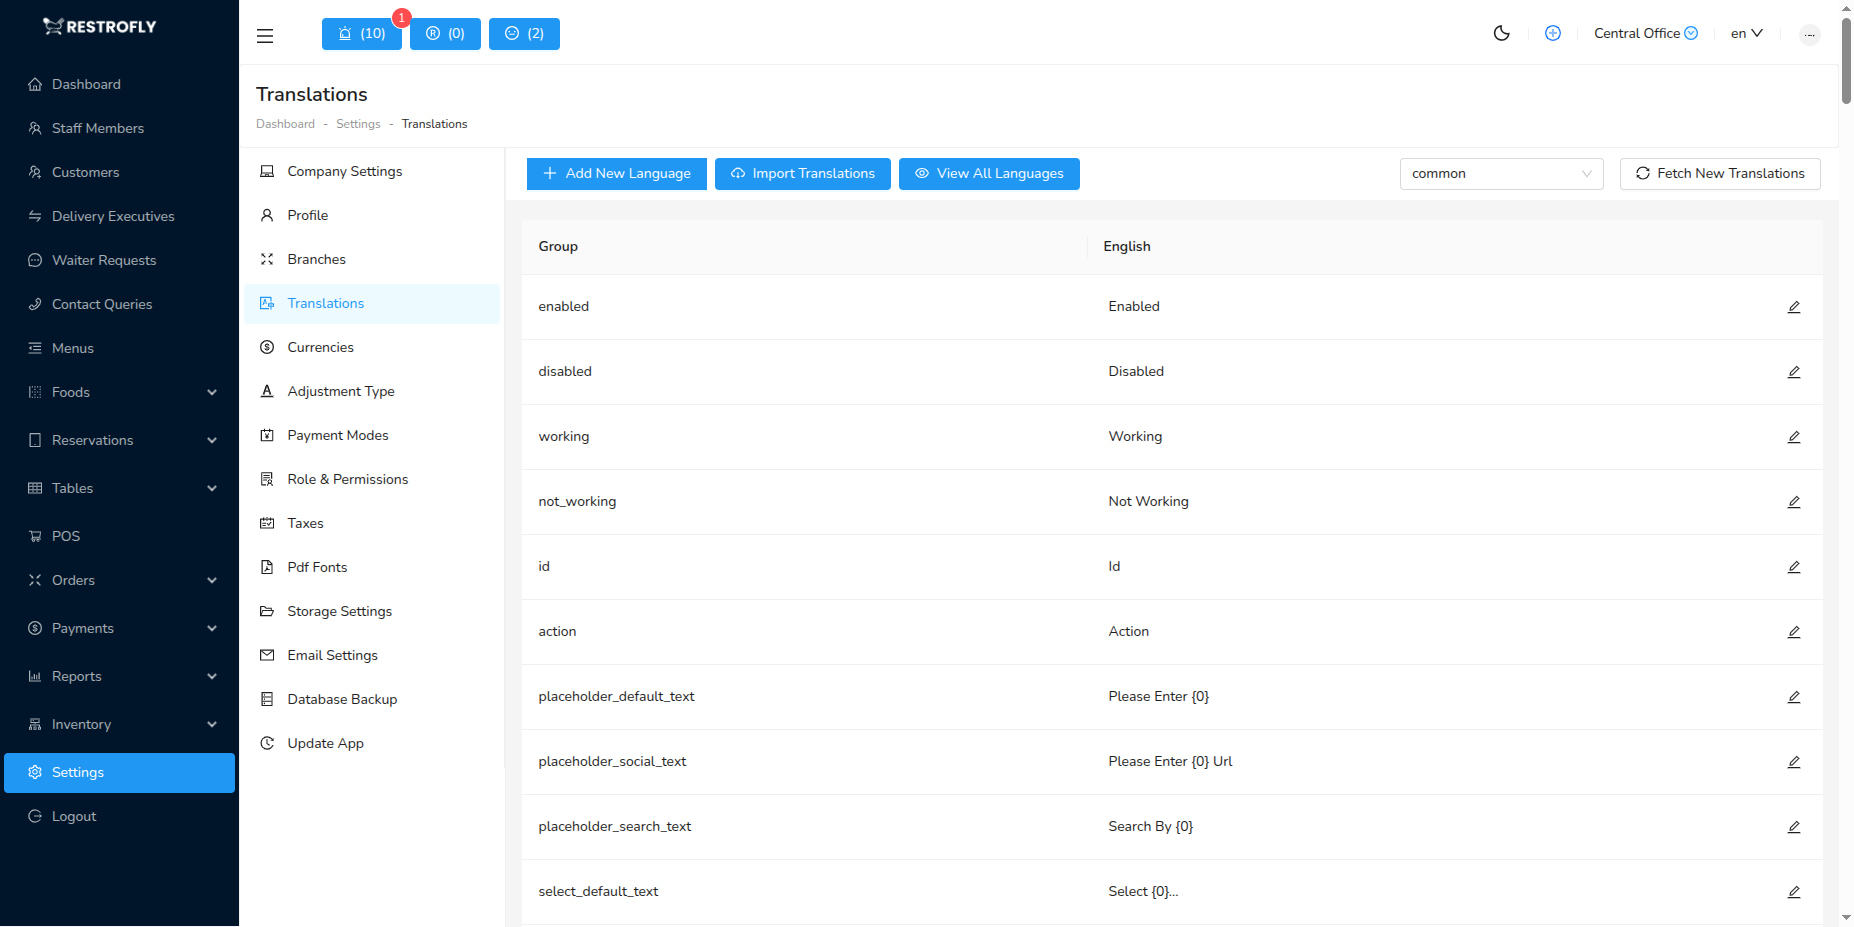Screen dimensions: 1854x927
Task: Click Add New Language button
Action: [x=616, y=174]
